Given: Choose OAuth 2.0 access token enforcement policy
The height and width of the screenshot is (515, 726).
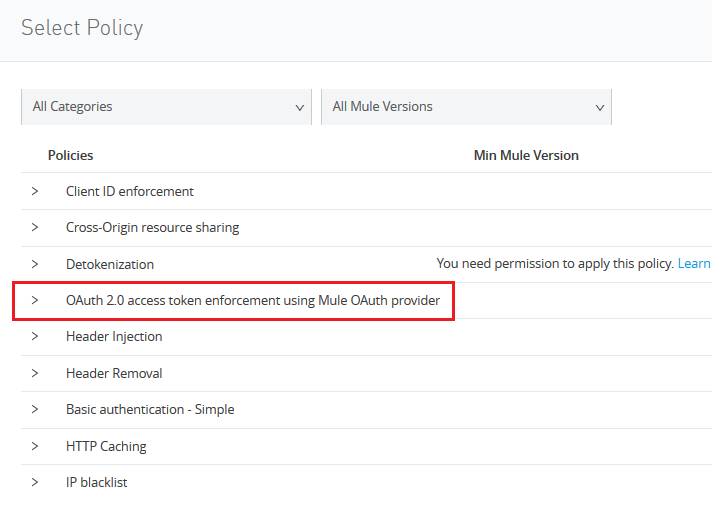Looking at the screenshot, I should coord(252,300).
